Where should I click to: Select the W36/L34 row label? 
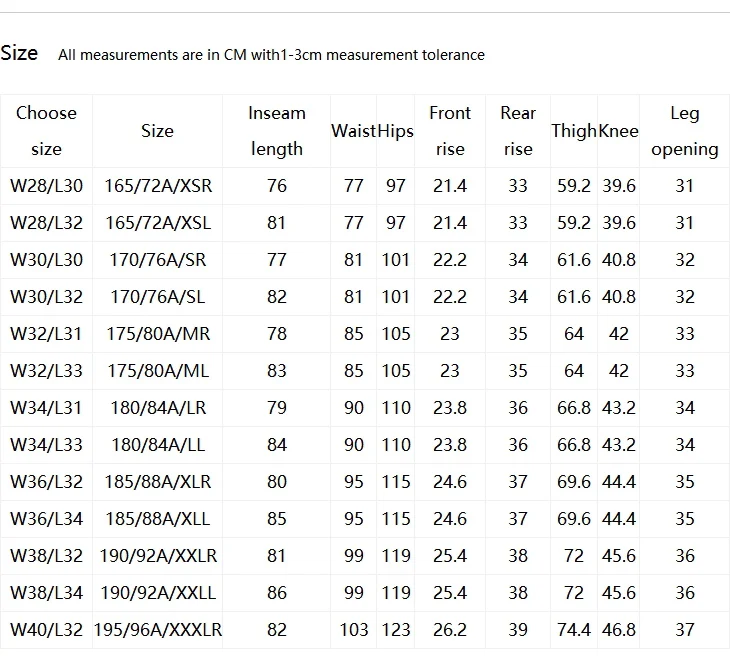click(47, 519)
